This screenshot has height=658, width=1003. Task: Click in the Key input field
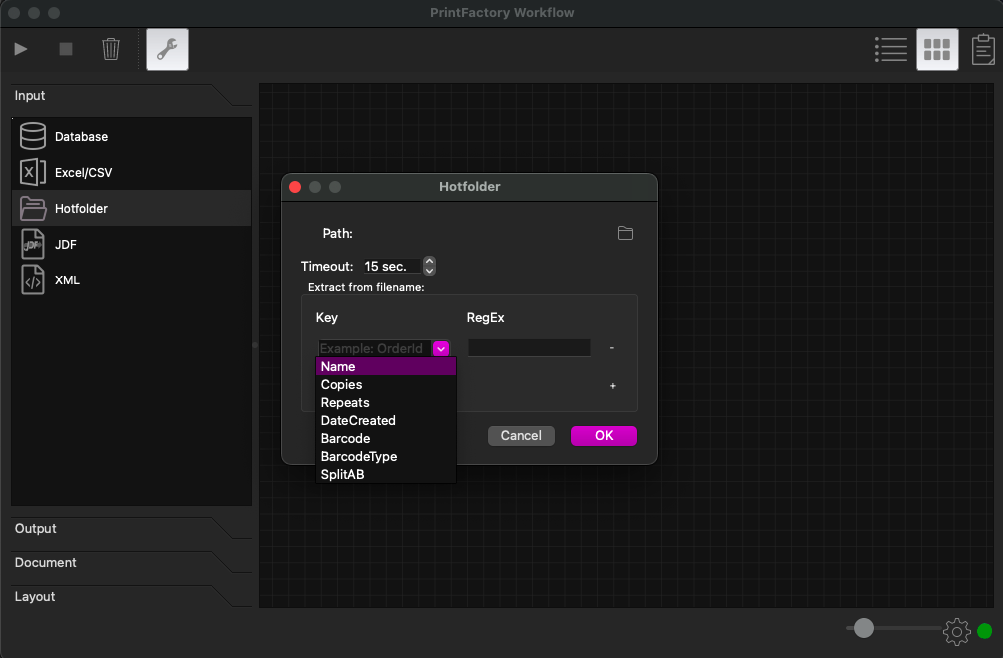pyautogui.click(x=375, y=349)
